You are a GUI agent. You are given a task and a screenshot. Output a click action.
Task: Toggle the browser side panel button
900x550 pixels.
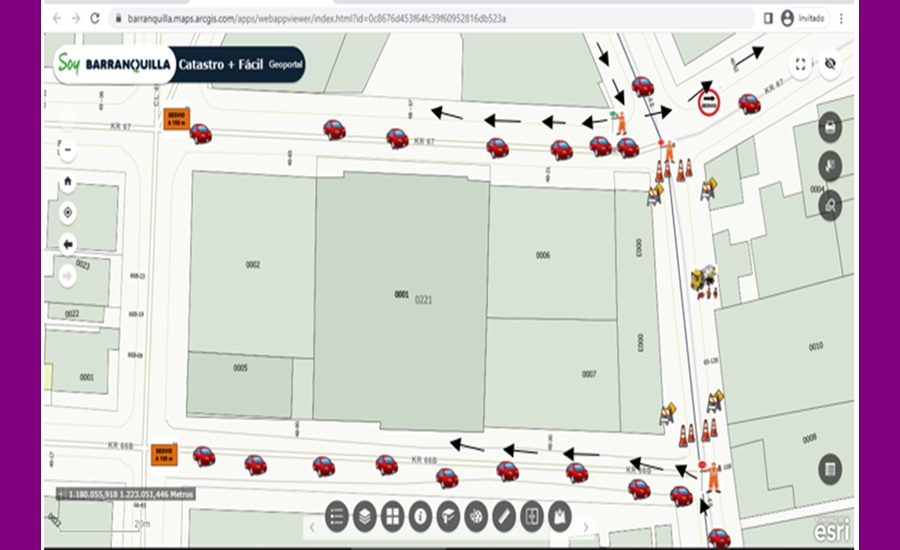(x=767, y=18)
